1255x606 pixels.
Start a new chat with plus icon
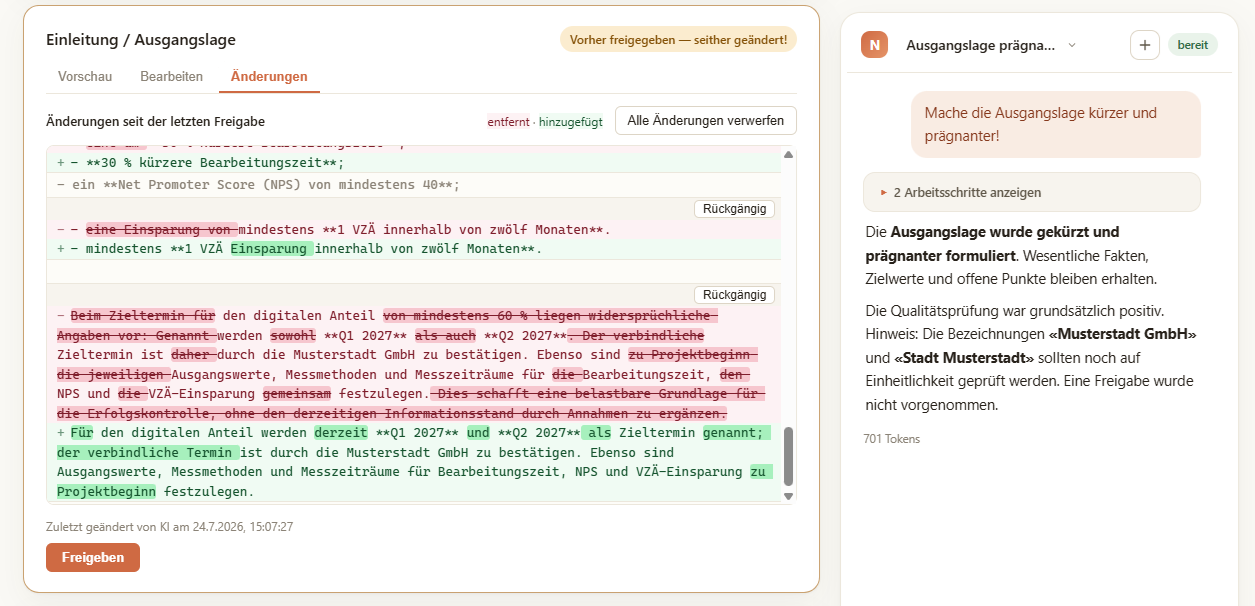[1144, 45]
